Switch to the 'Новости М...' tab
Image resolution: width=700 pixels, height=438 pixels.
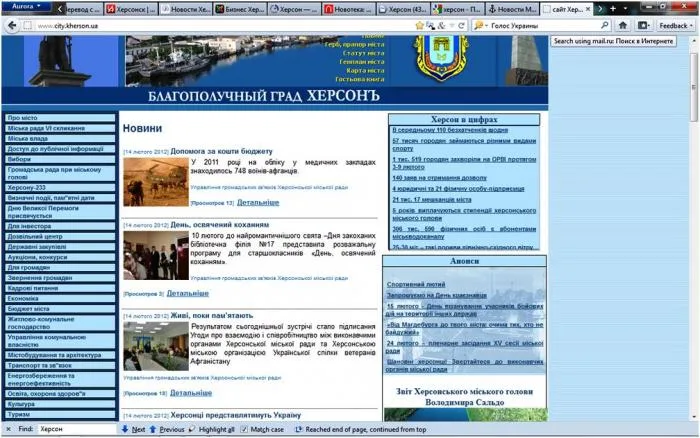(x=512, y=9)
